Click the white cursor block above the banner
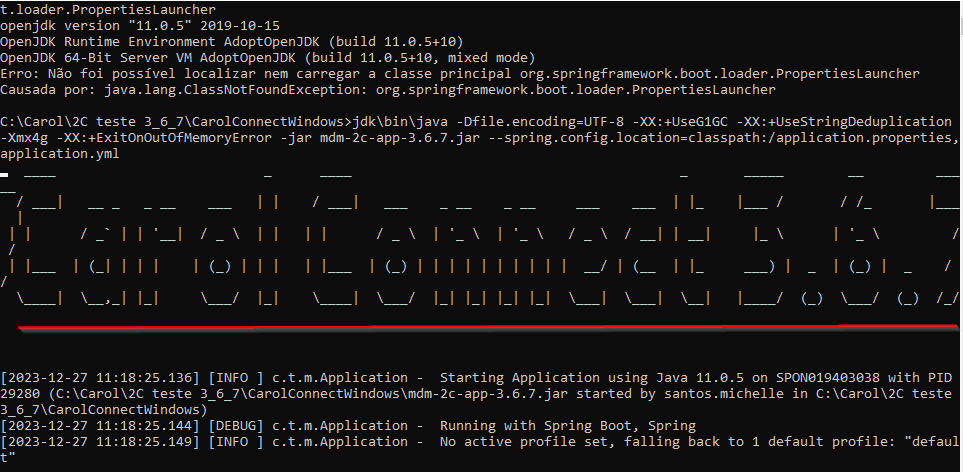 coord(5,173)
